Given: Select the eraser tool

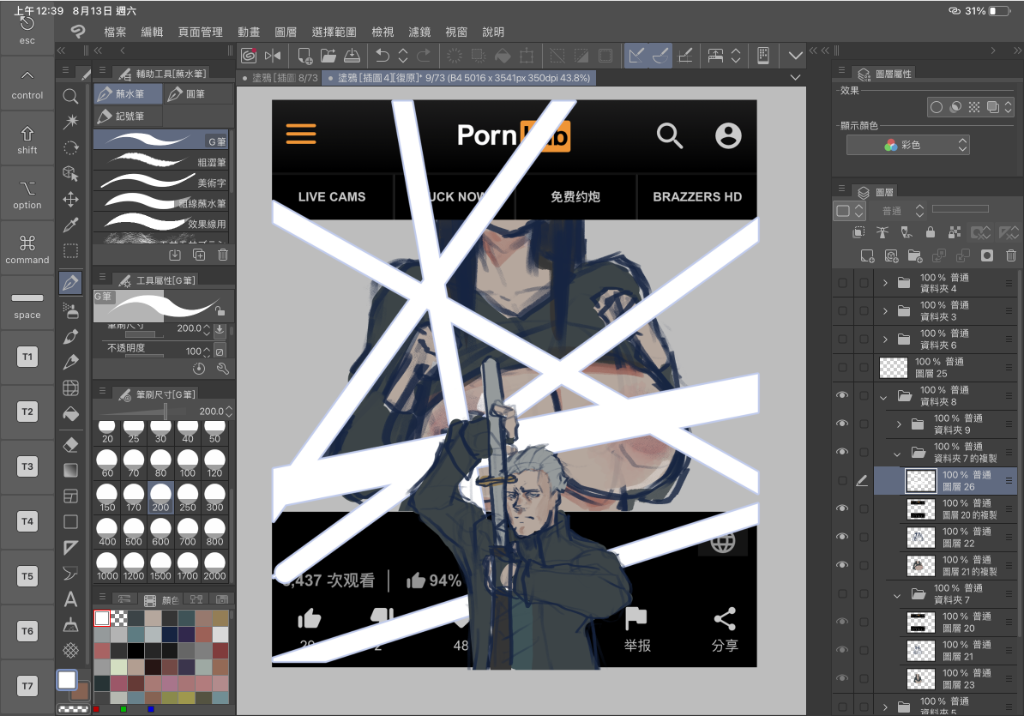Looking at the screenshot, I should click(x=71, y=445).
